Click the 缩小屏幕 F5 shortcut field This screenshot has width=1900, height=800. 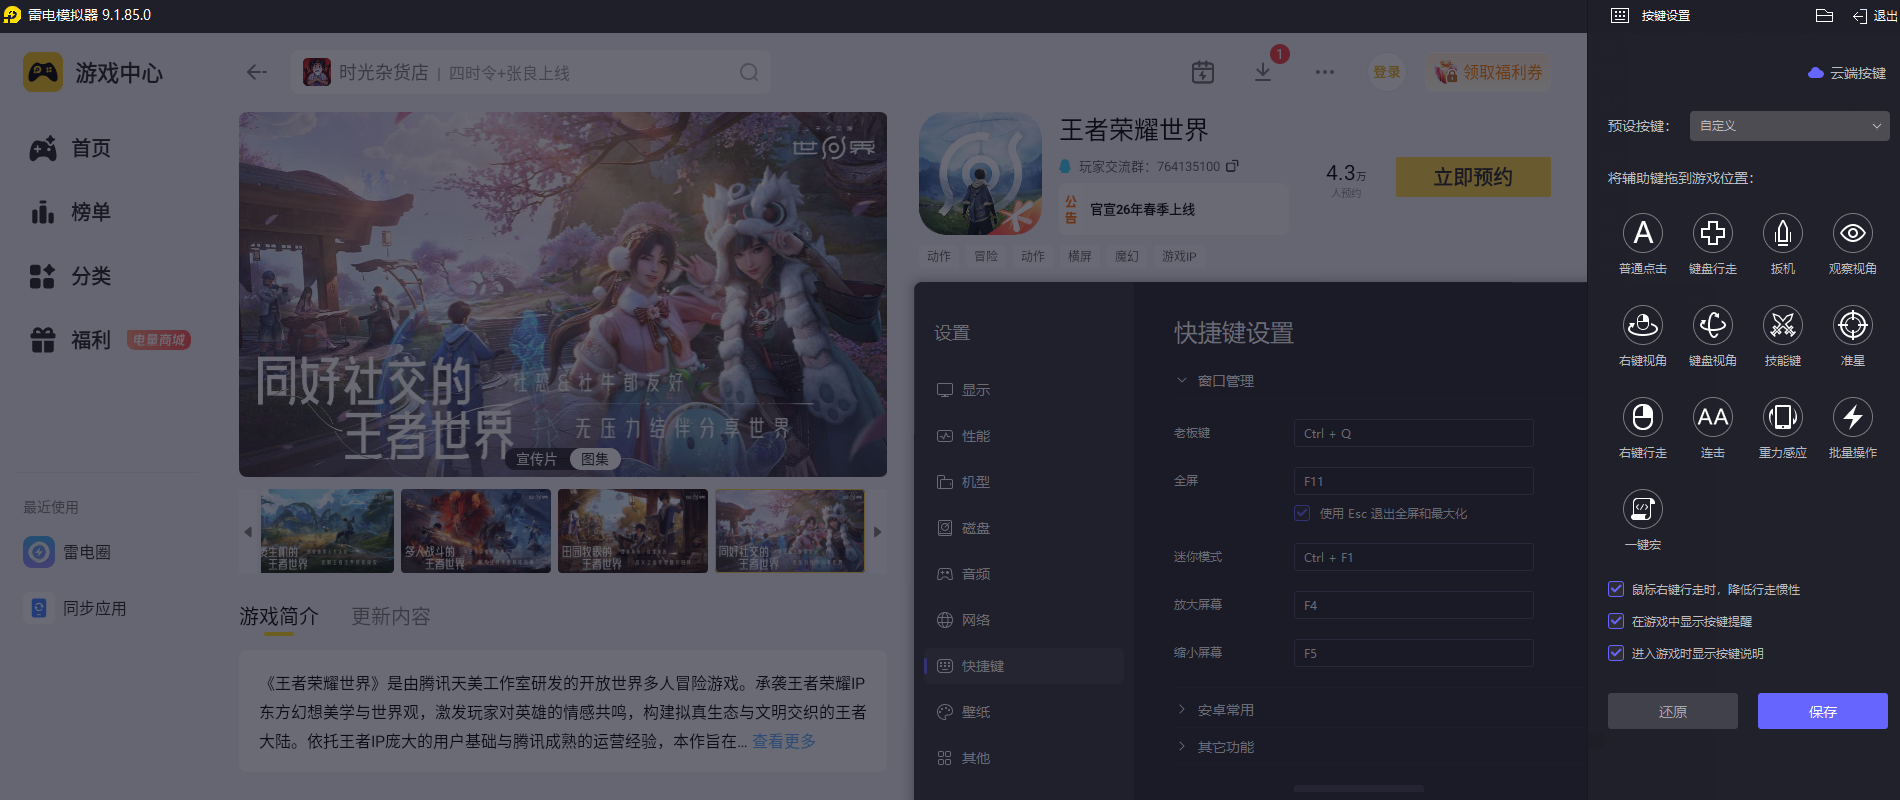pos(1413,653)
